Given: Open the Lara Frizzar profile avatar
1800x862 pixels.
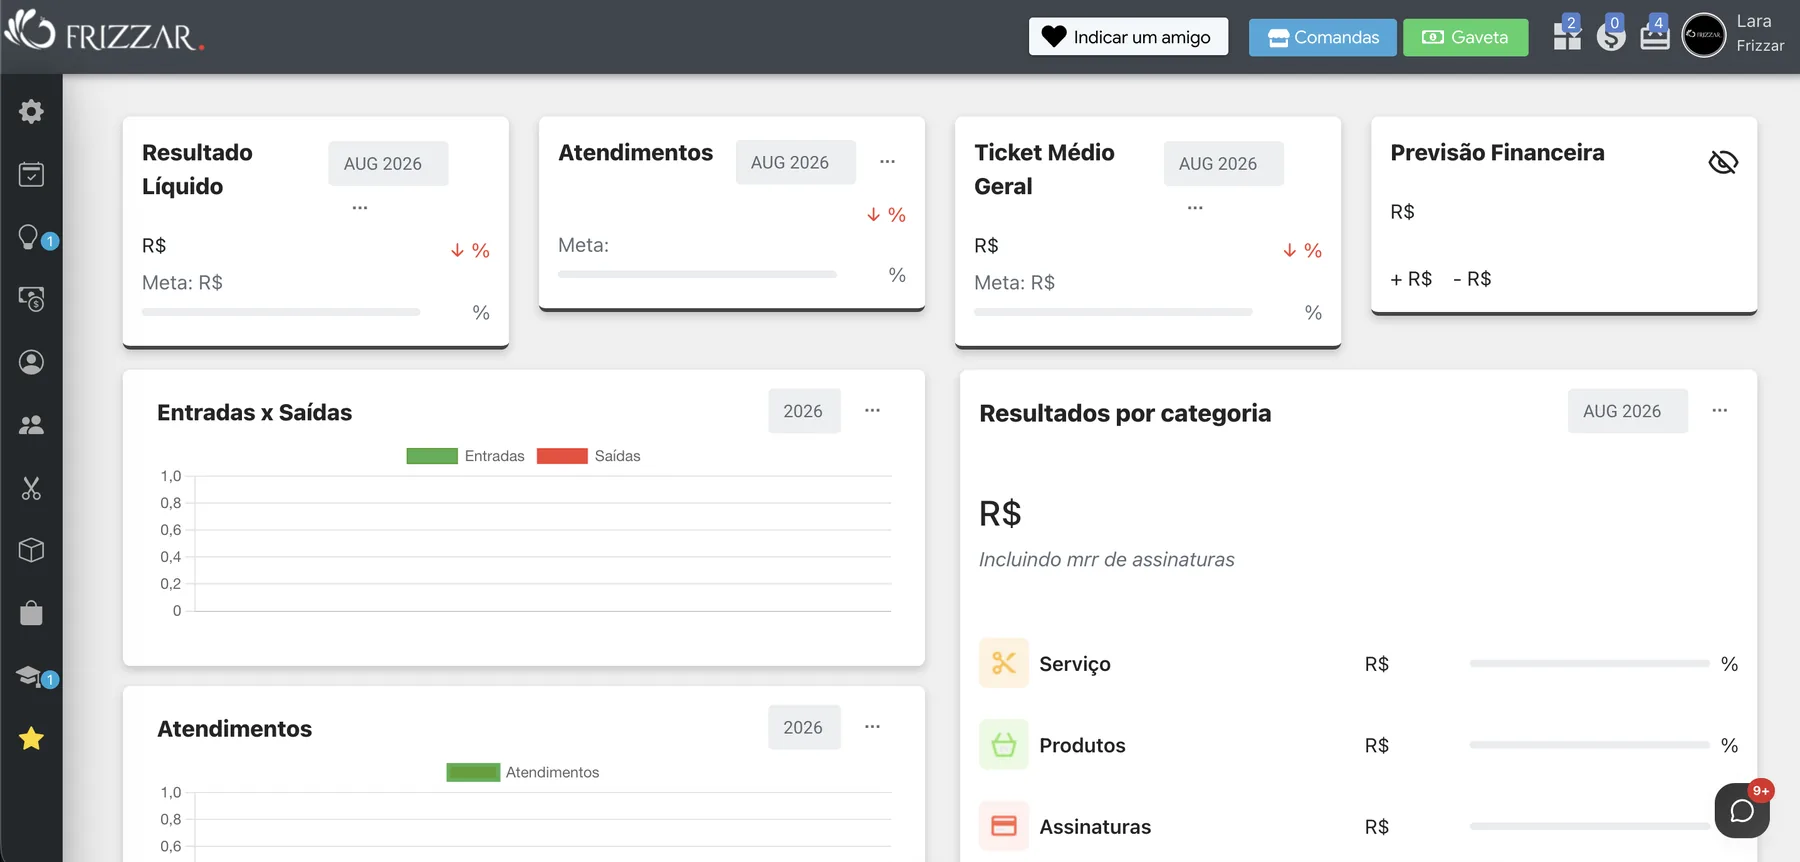Looking at the screenshot, I should point(1704,35).
